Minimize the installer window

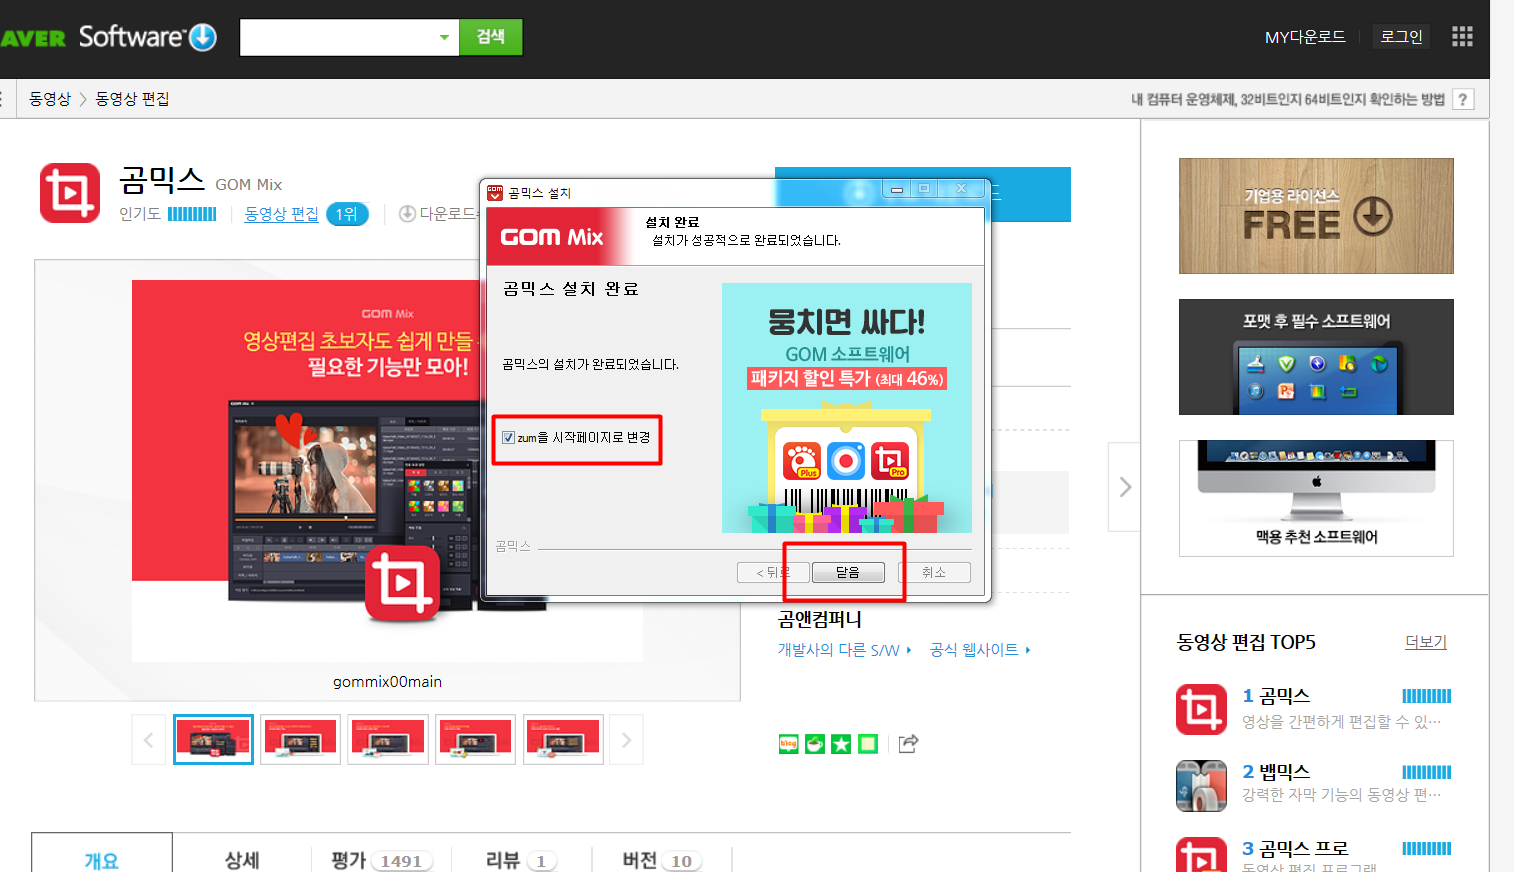pyautogui.click(x=897, y=189)
